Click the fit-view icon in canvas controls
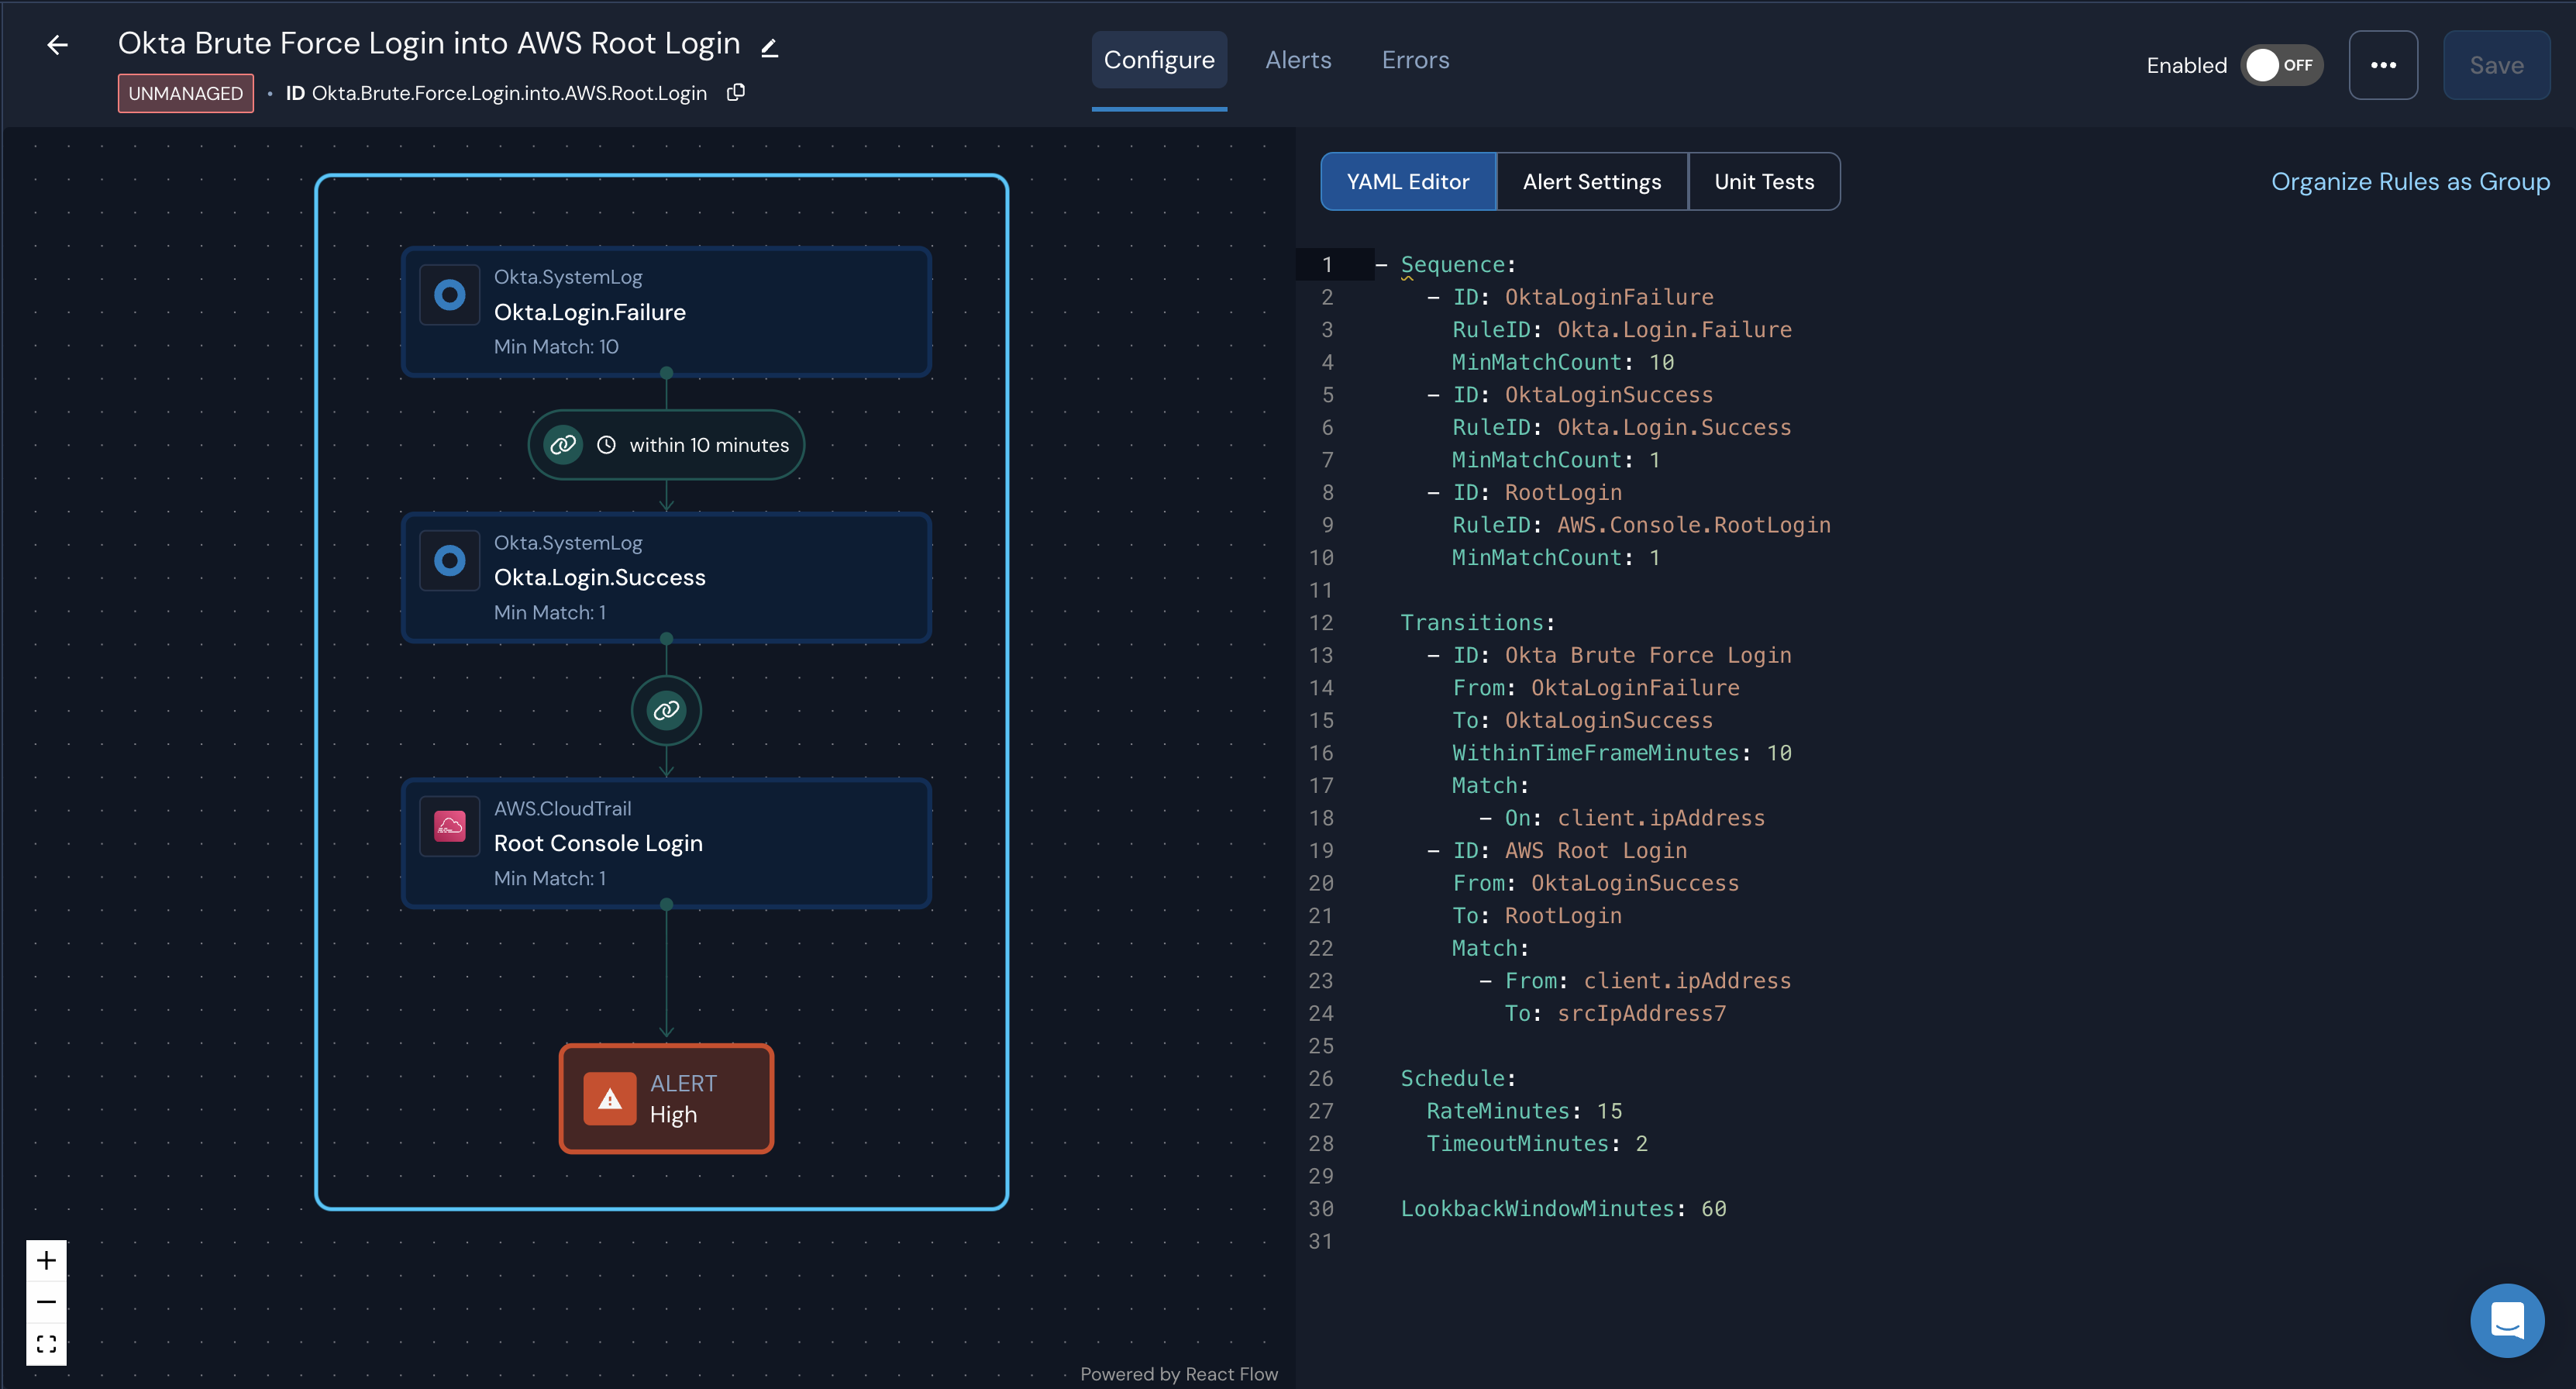 (46, 1344)
